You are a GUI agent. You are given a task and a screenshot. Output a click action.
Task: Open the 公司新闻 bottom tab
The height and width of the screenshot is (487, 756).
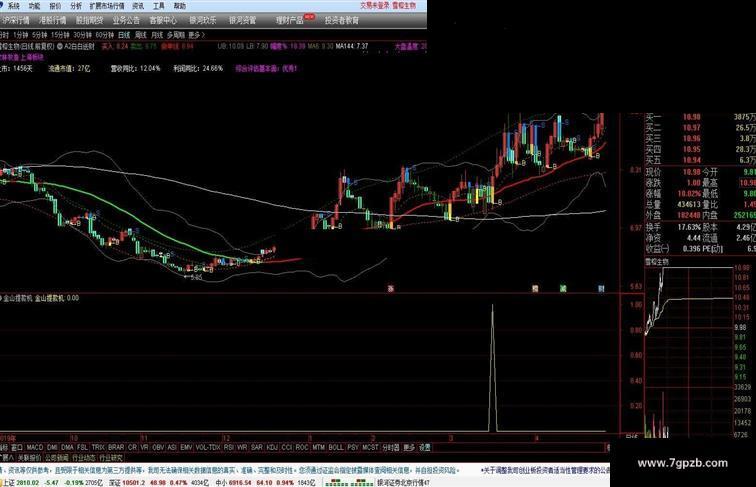coord(57,458)
